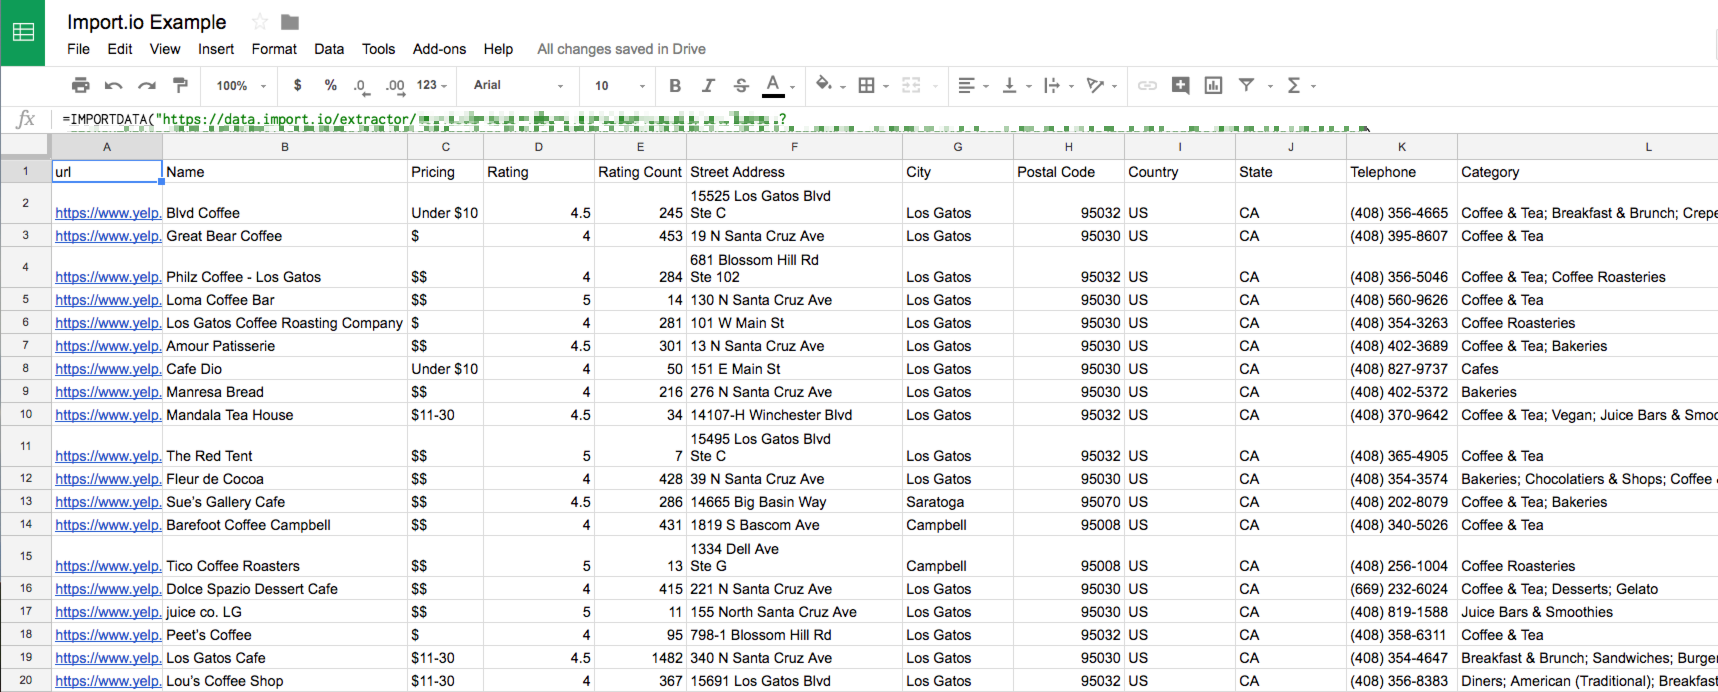Viewport: 1718px width, 692px height.
Task: Redo the last action
Action: (x=147, y=85)
